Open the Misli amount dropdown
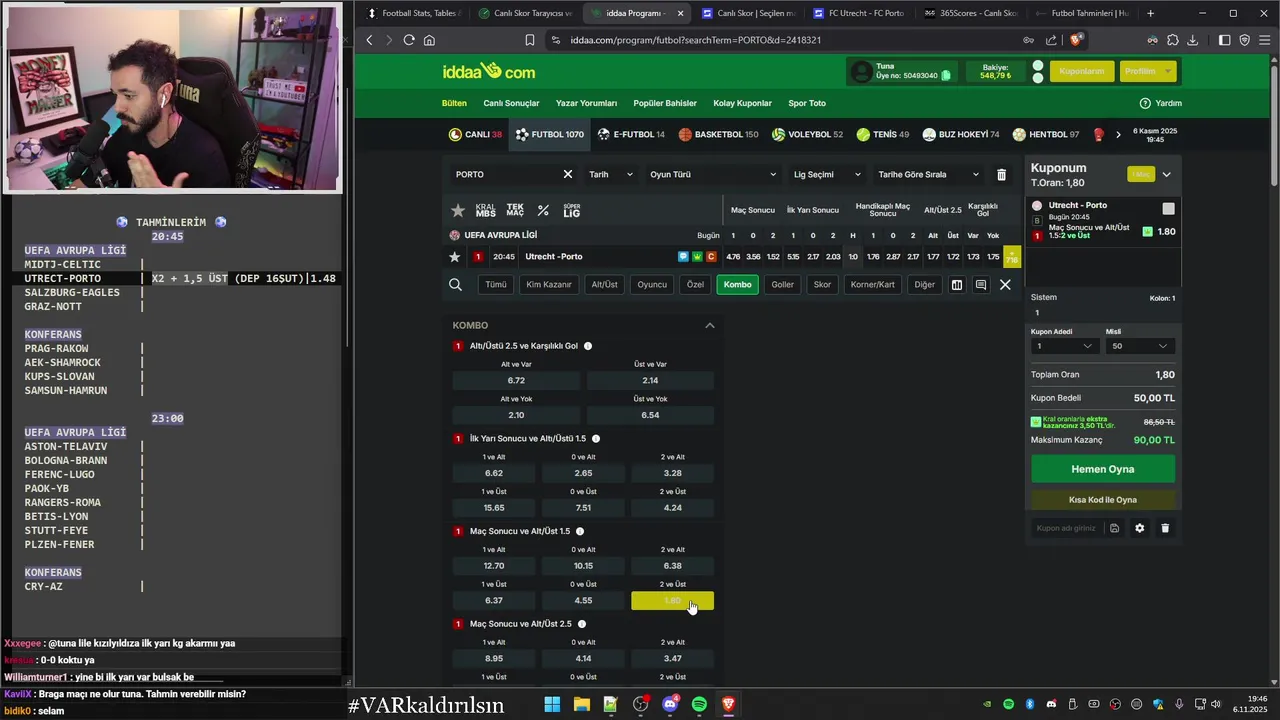Screen dimensions: 1280x720 click(1139, 346)
